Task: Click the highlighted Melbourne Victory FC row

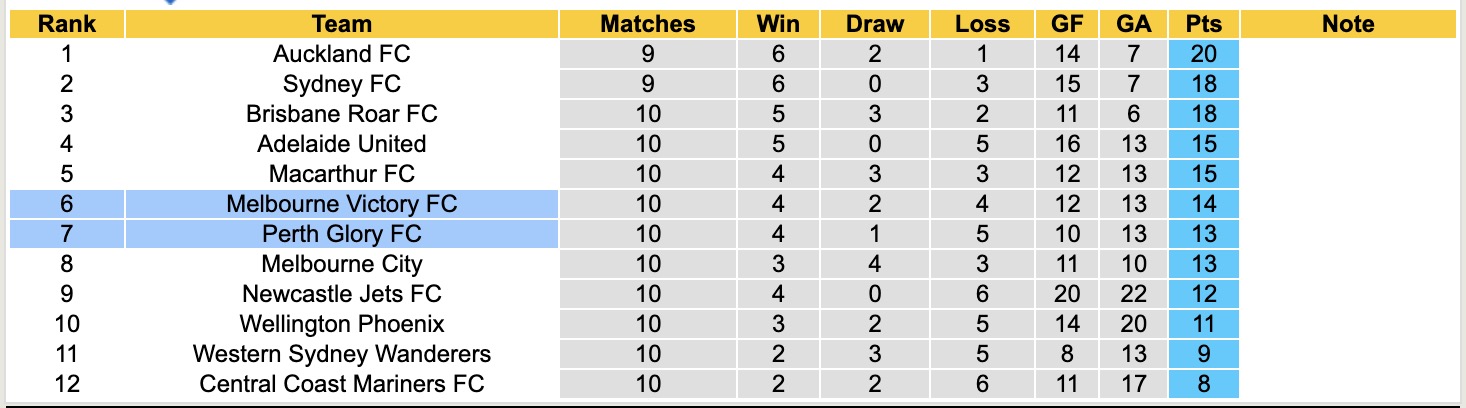Action: (x=341, y=204)
